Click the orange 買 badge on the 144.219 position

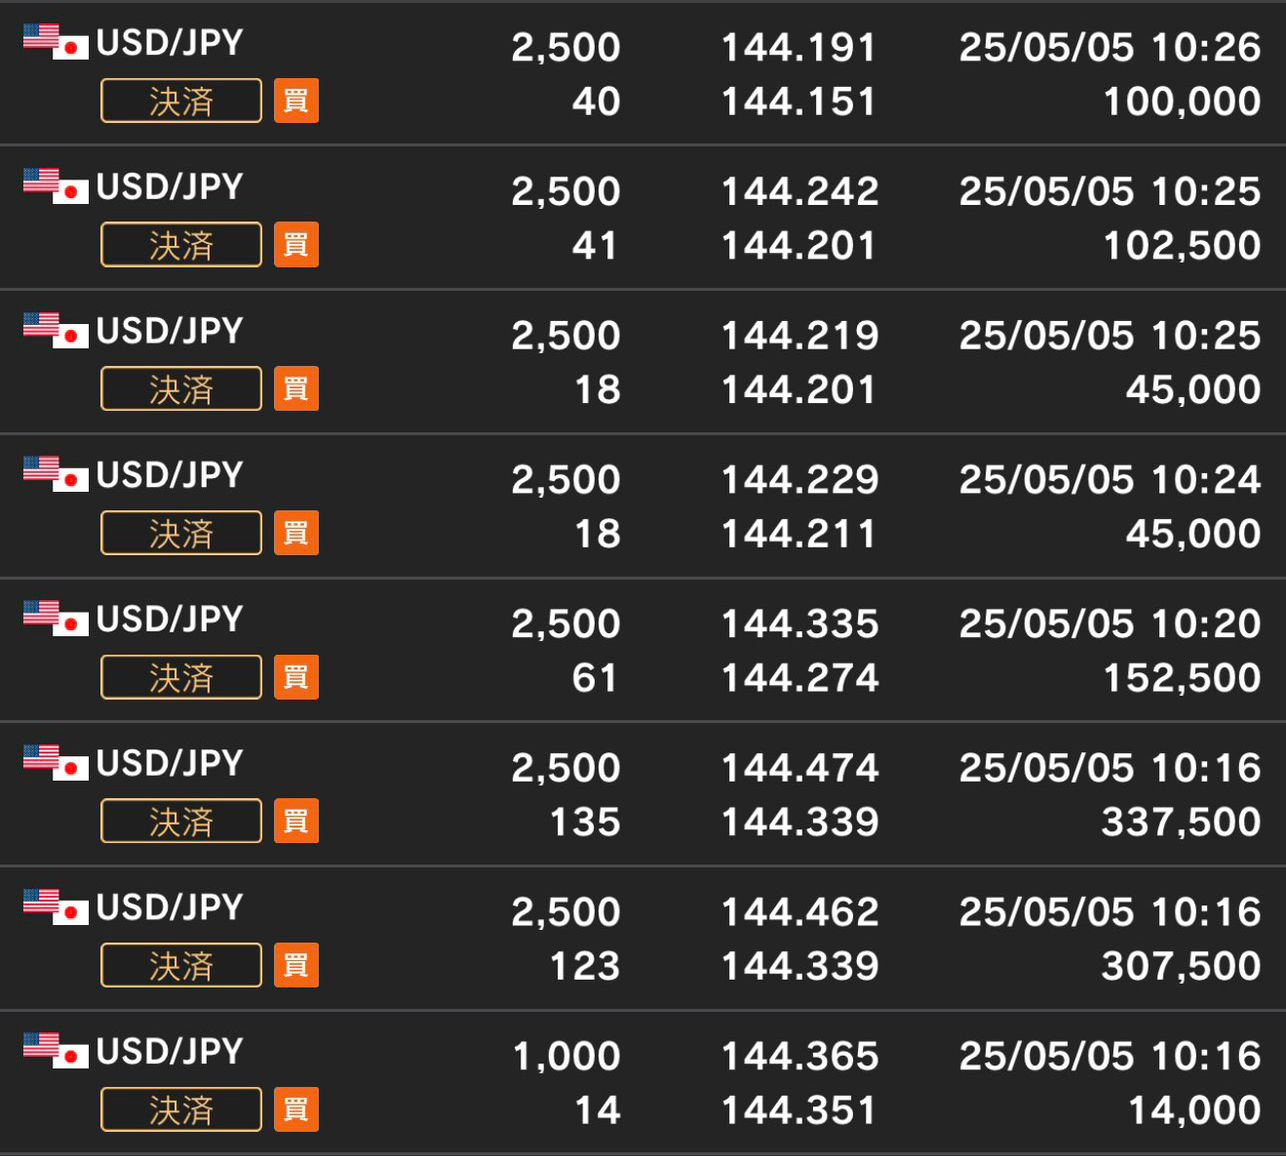click(x=296, y=389)
